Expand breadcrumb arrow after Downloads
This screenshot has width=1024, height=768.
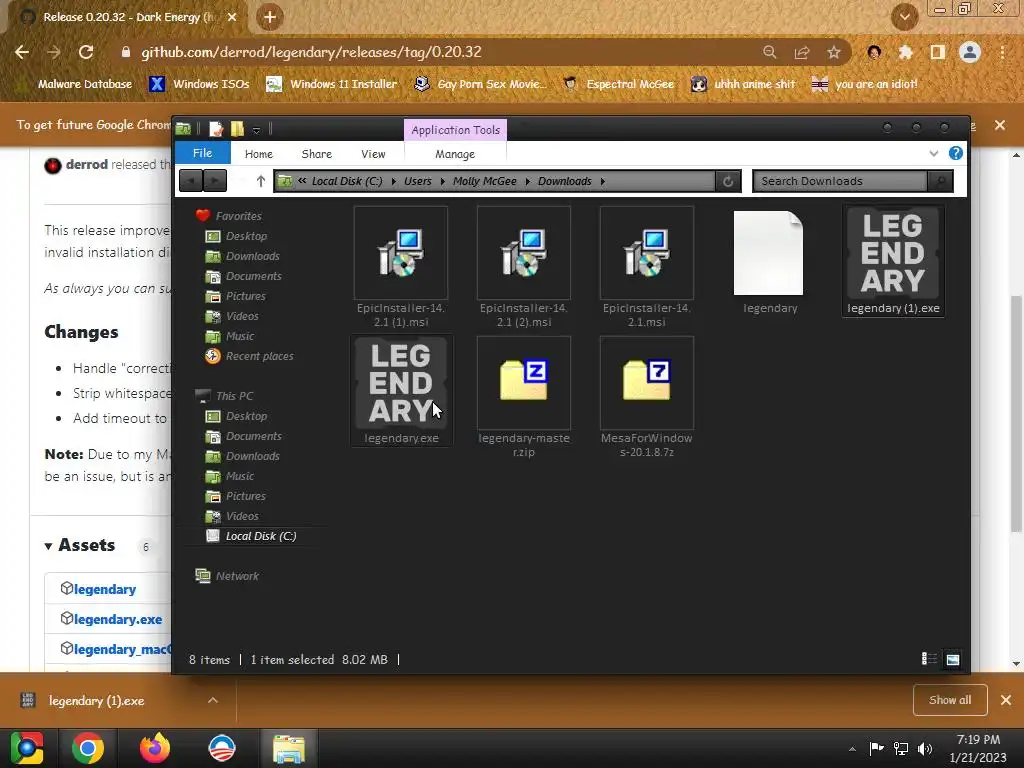(602, 181)
